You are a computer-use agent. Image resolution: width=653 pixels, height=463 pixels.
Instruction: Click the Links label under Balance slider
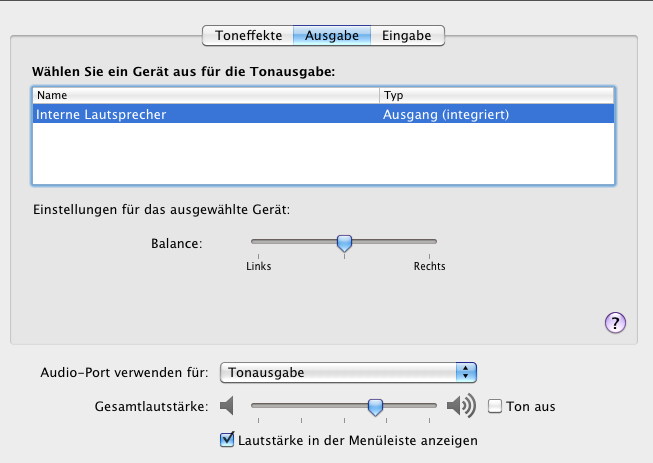point(258,266)
